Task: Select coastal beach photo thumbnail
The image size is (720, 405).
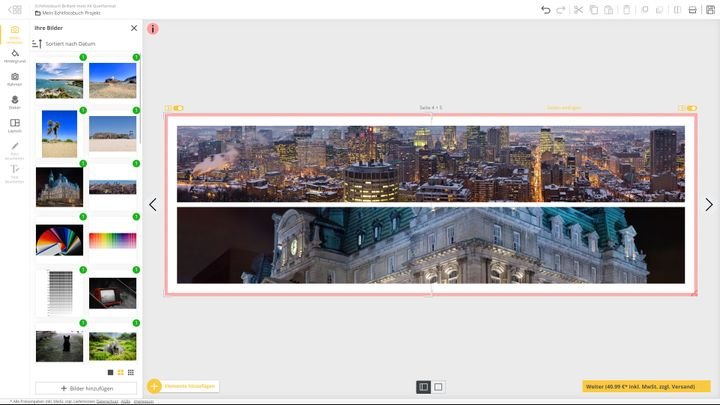Action: coord(60,80)
